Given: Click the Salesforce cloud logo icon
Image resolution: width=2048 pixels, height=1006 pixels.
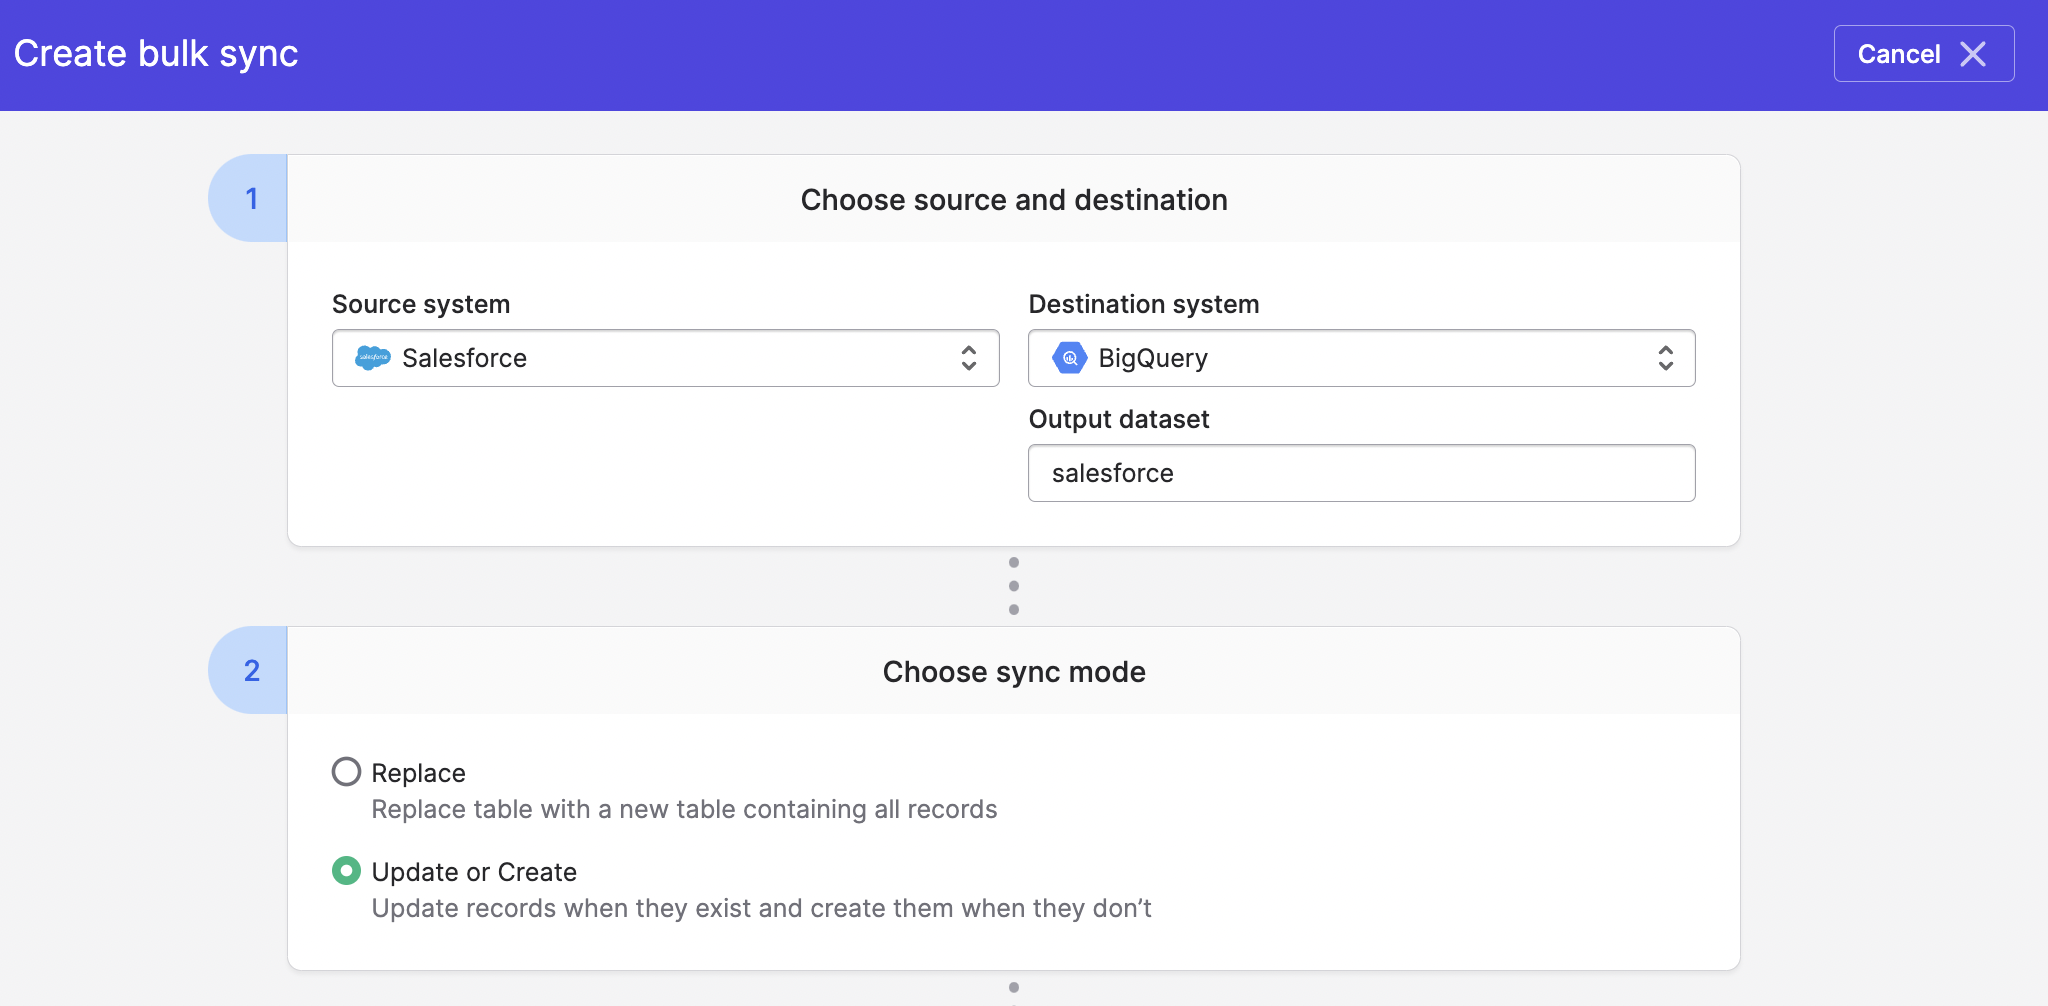Looking at the screenshot, I should (x=373, y=358).
